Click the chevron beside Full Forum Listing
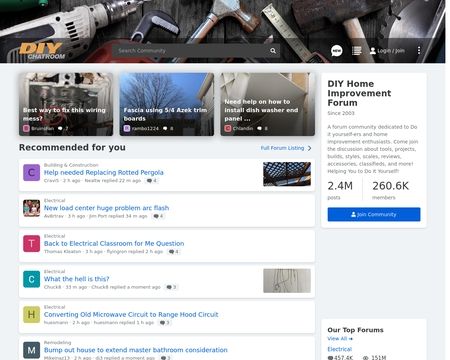Viewport: 450px width, 360px height. point(310,148)
